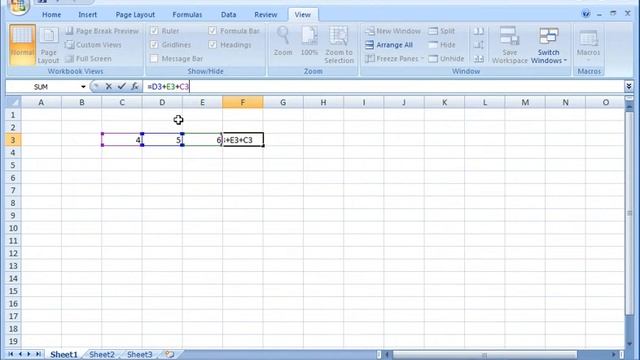Open Freeze Panes dropdown
The height and width of the screenshot is (360, 640).
[x=394, y=59]
